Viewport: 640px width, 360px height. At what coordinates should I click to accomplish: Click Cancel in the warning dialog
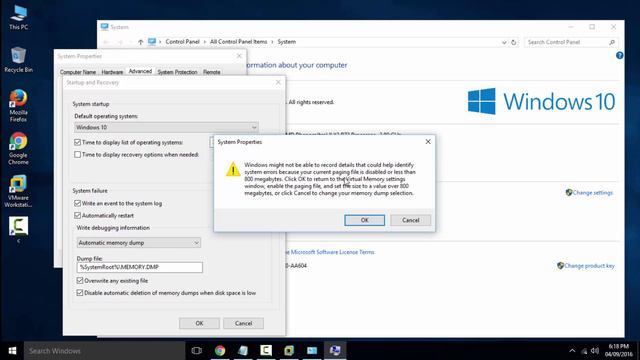pyautogui.click(x=410, y=220)
